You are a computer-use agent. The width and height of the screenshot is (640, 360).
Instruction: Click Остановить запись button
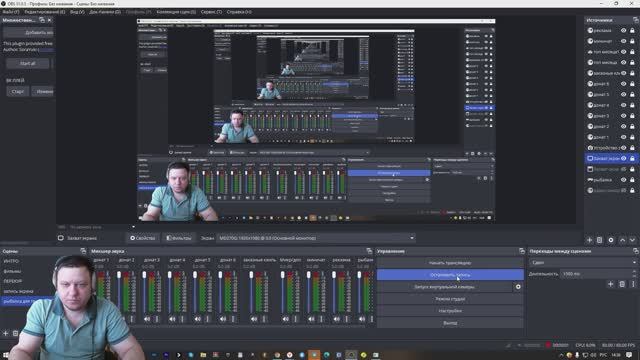(x=450, y=275)
